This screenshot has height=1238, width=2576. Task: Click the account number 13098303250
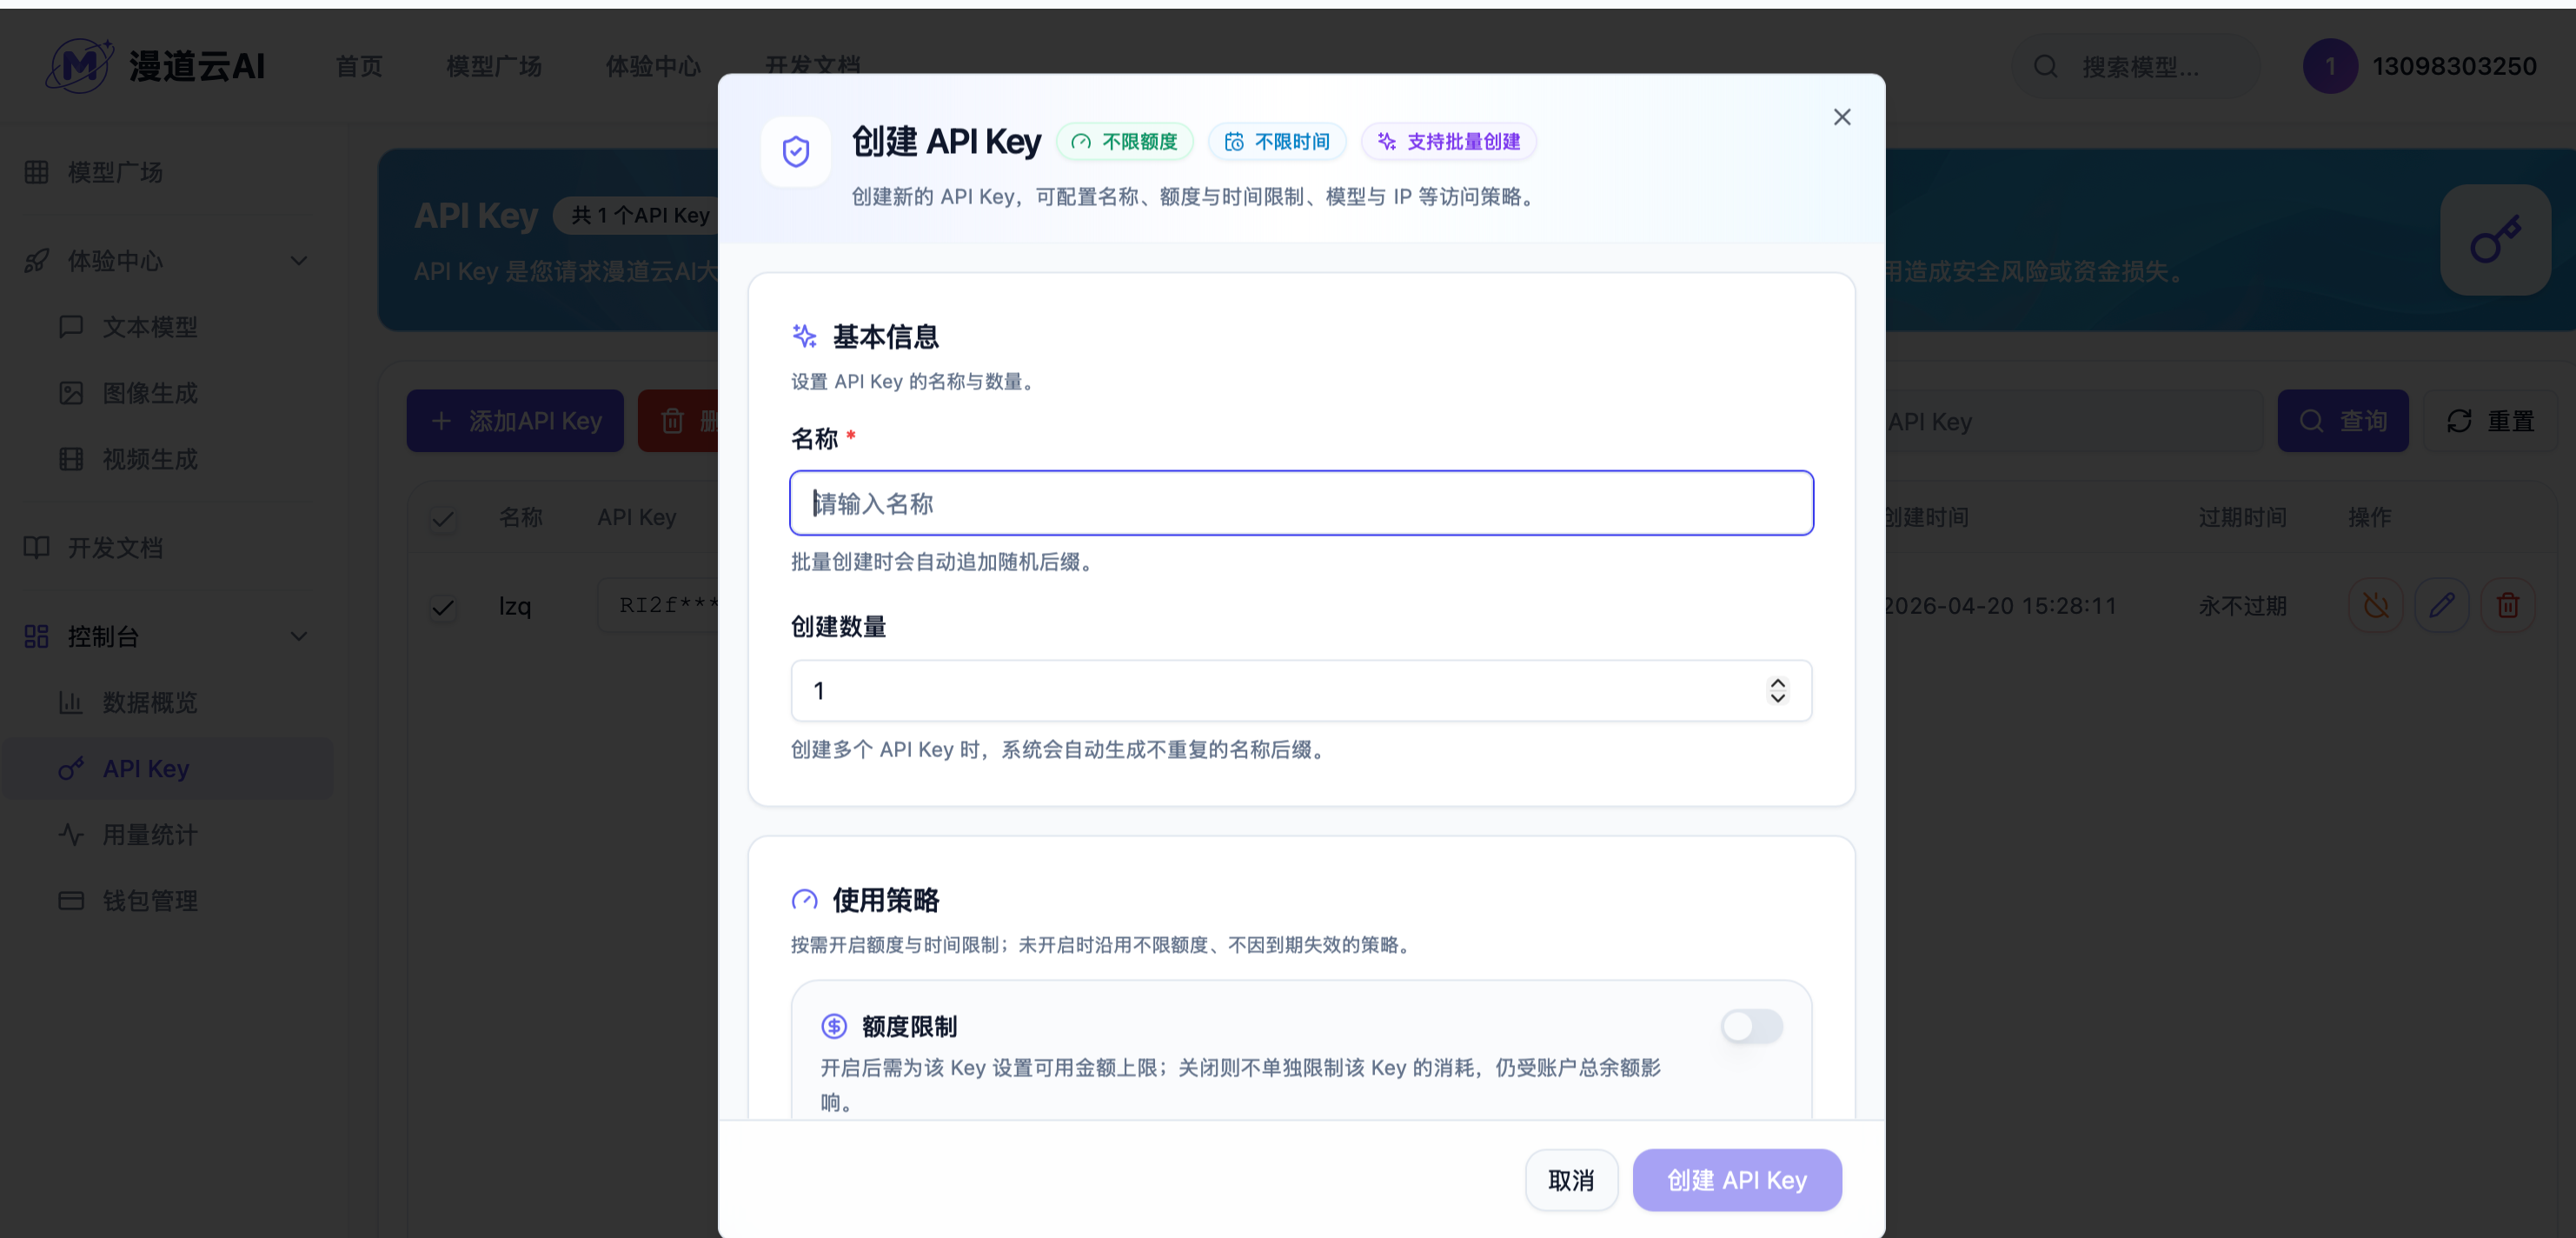tap(2454, 66)
